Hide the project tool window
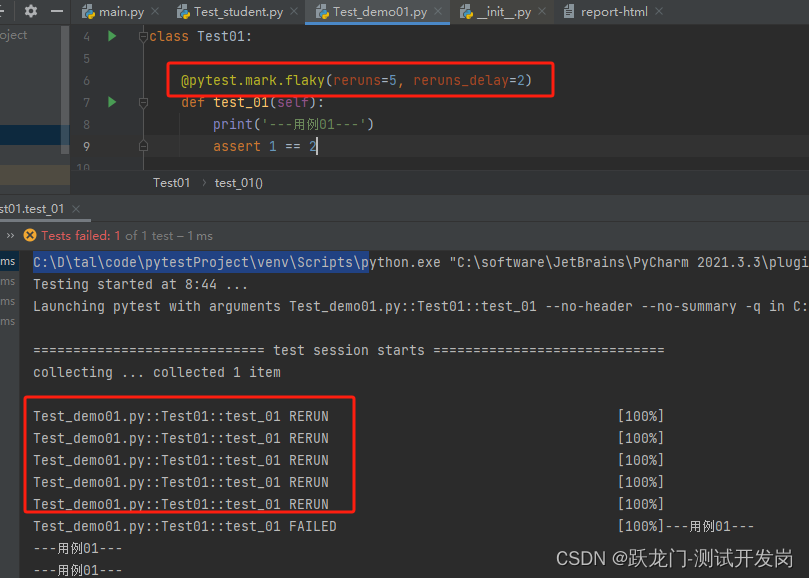This screenshot has height=578, width=809. 57,11
